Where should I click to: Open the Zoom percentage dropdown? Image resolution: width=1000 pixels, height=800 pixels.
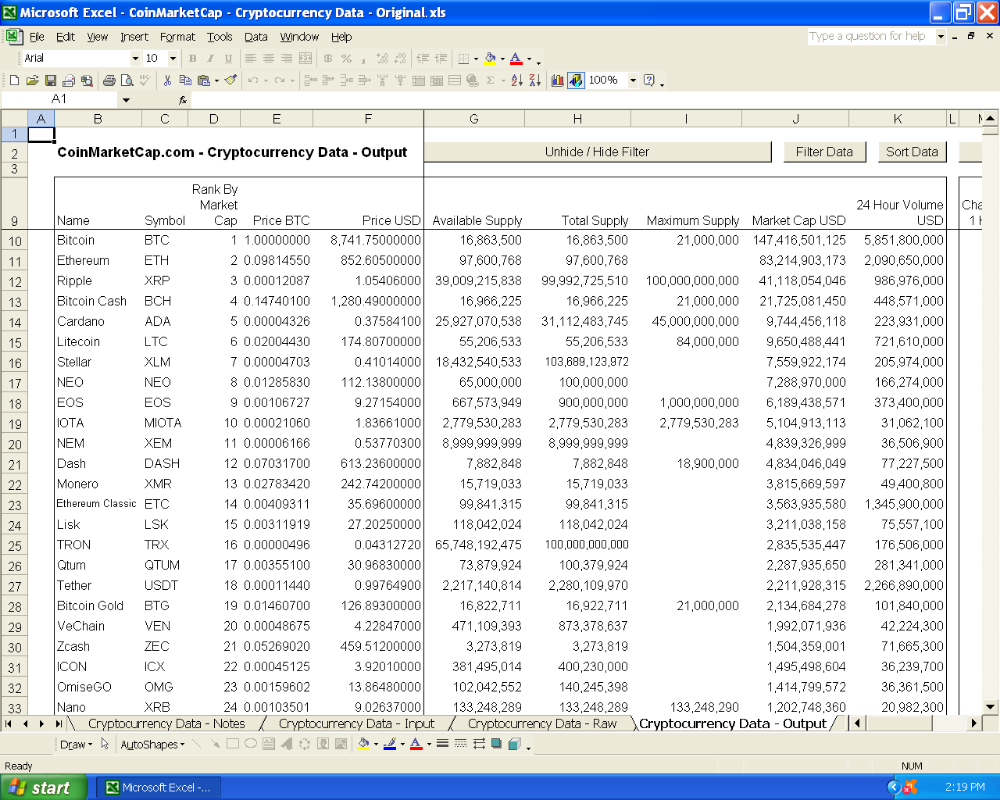pos(633,80)
